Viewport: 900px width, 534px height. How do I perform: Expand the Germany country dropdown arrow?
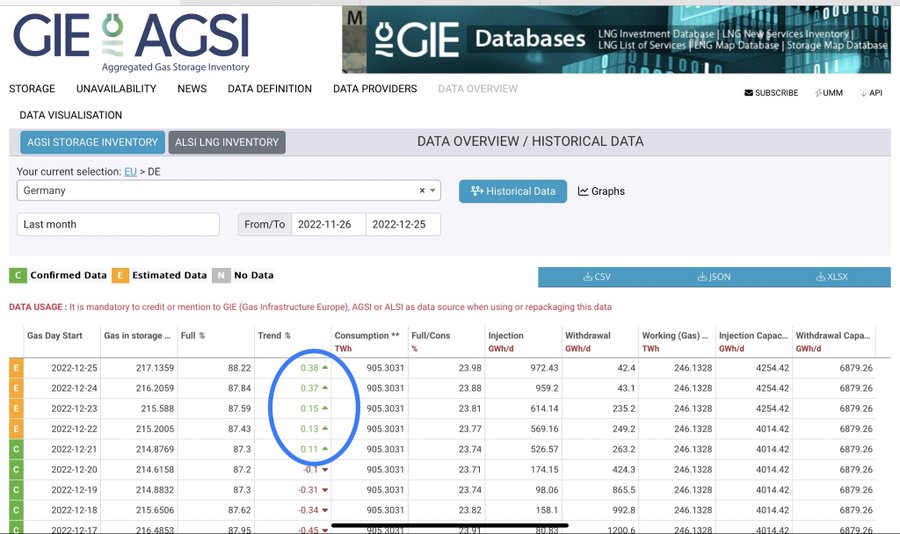click(x=433, y=191)
